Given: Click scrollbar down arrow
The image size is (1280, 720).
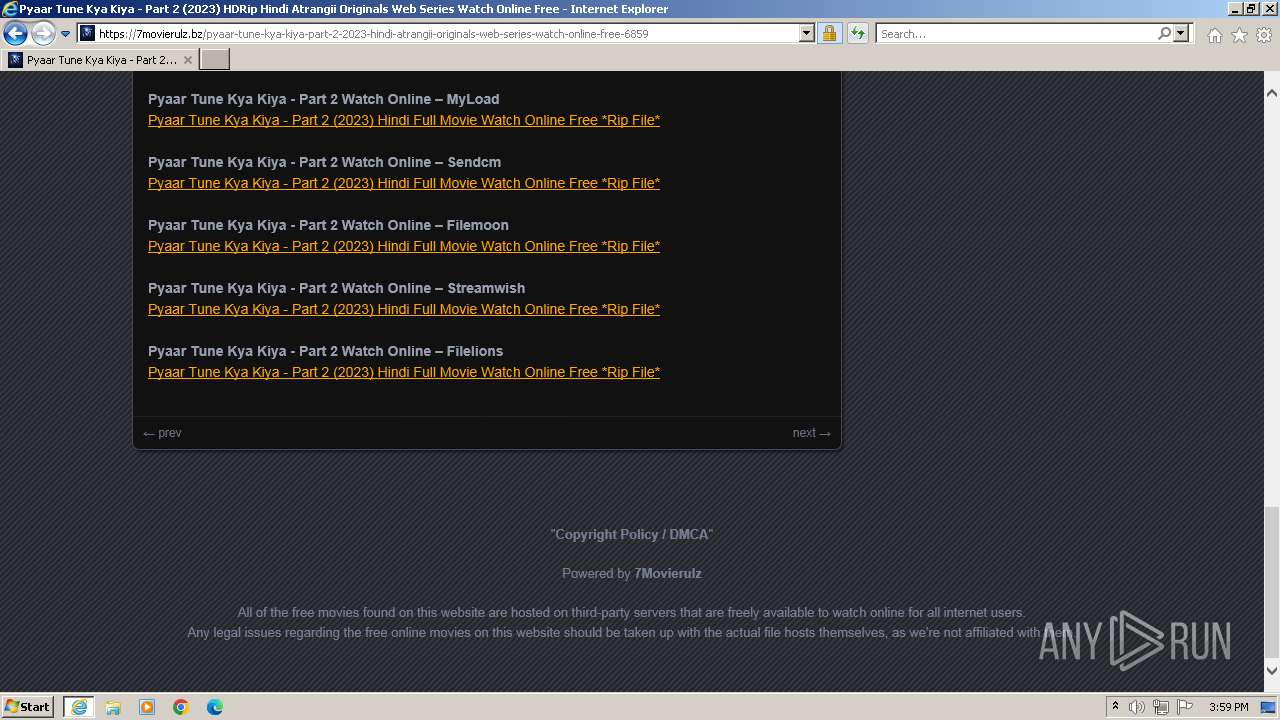Looking at the screenshot, I should pos(1272,671).
